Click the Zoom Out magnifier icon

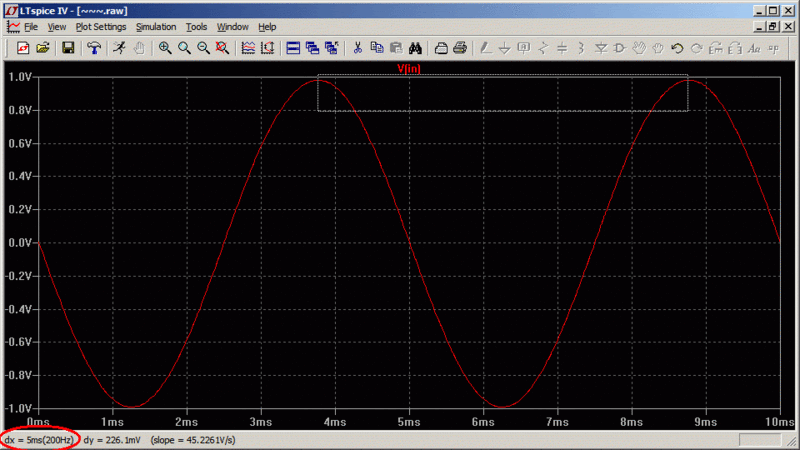pos(203,47)
